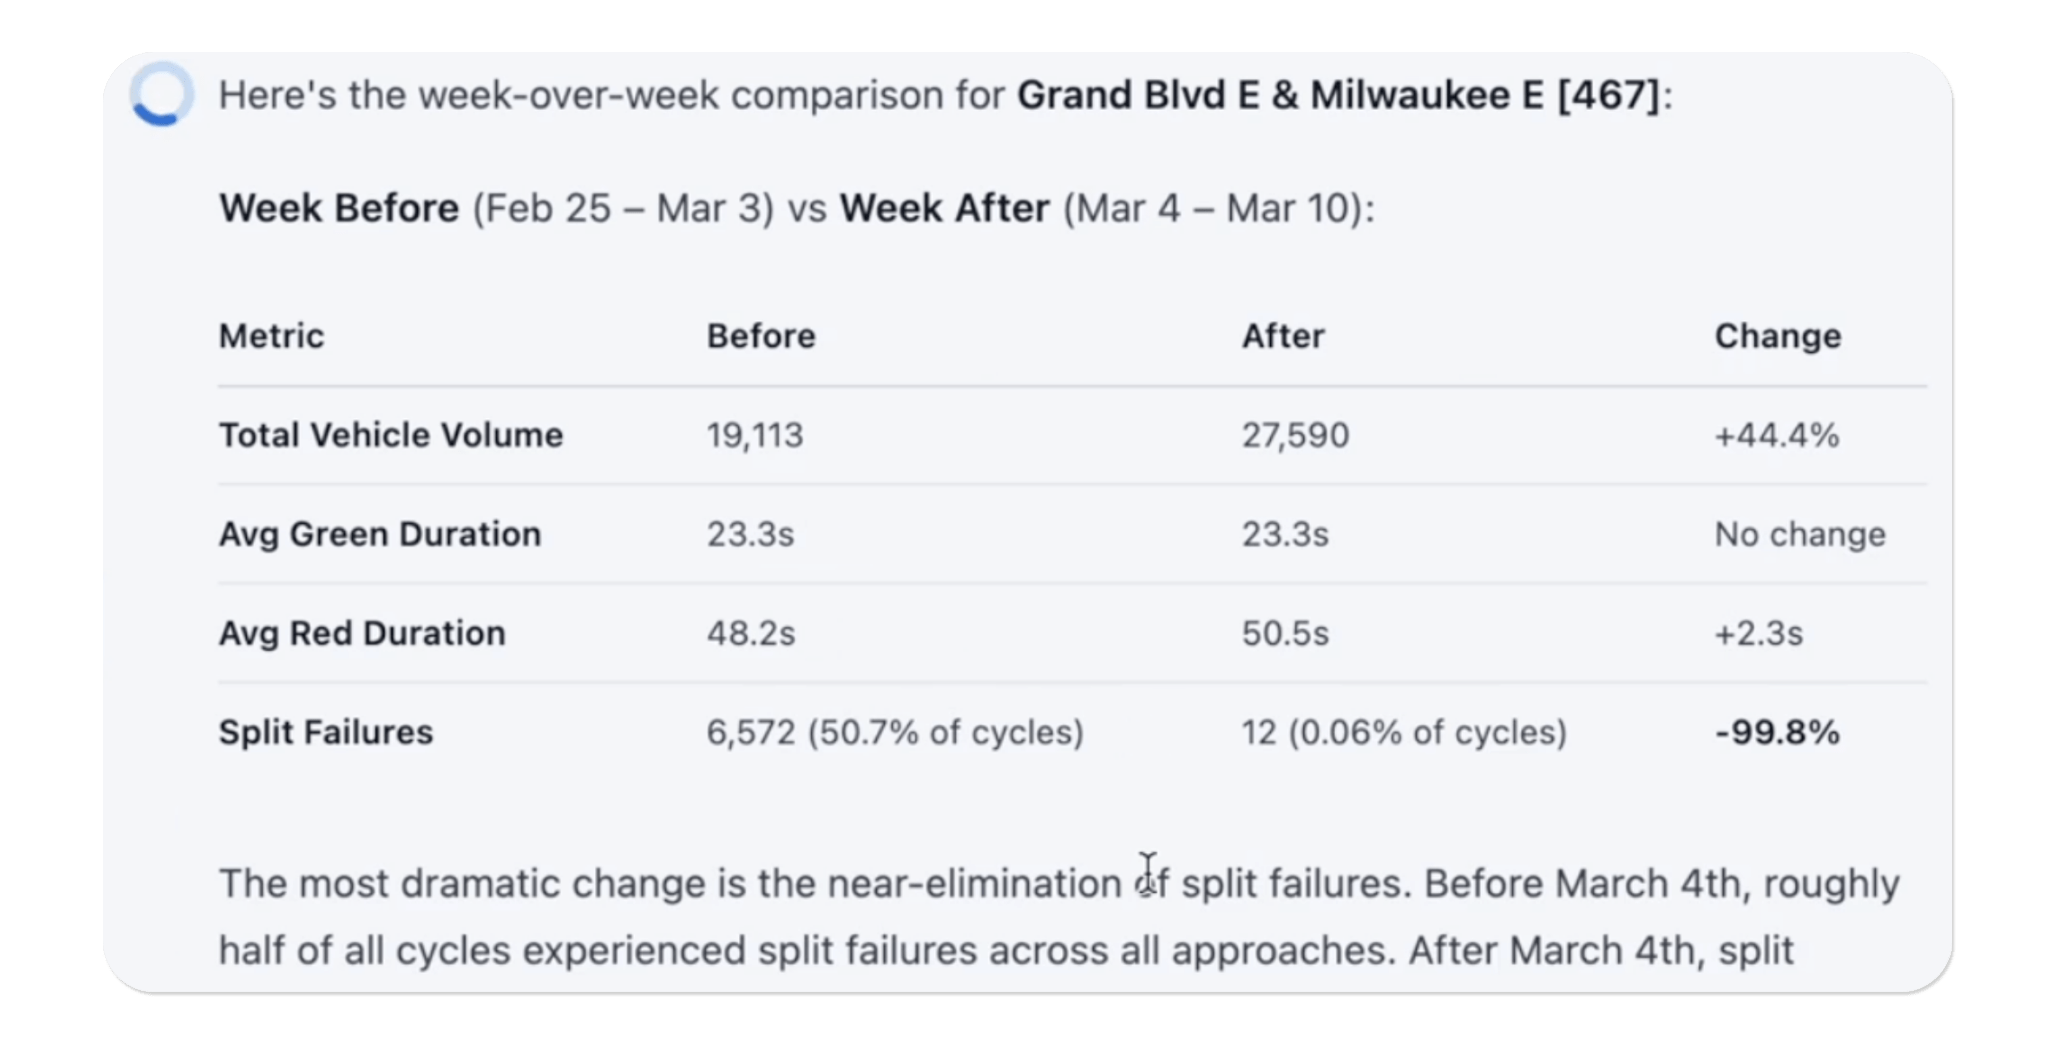The image size is (2055, 1044).
Task: Click the Metric column header
Action: click(271, 336)
